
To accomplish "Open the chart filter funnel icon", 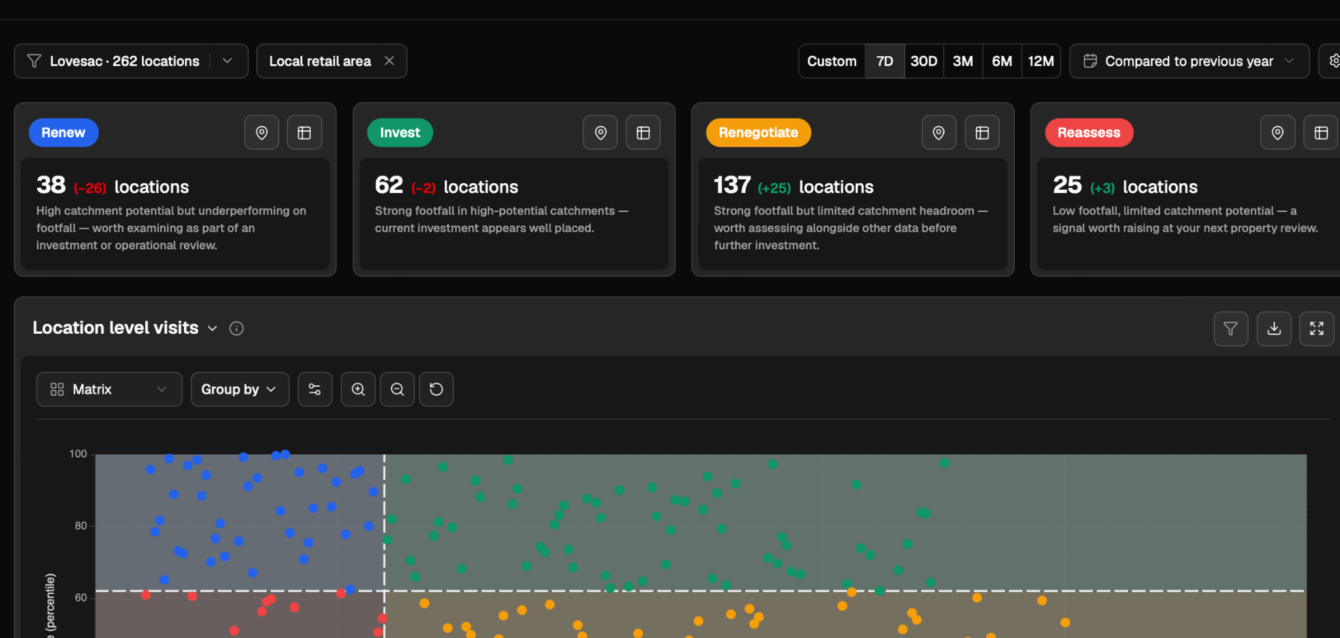I will click(x=1231, y=328).
